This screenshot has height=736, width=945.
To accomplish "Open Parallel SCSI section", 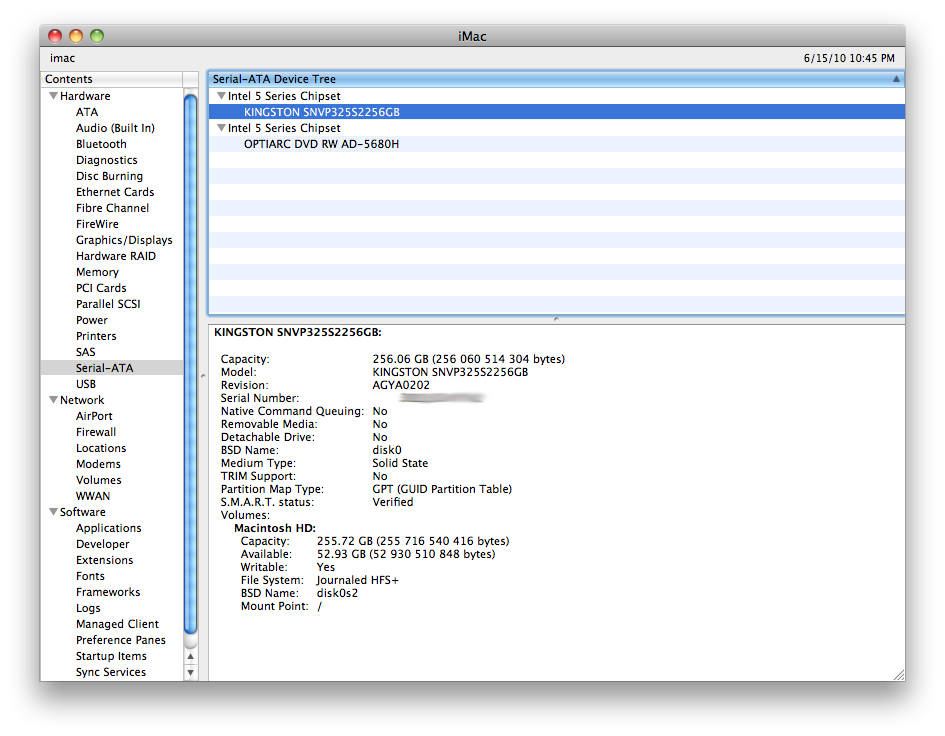I will click(108, 304).
